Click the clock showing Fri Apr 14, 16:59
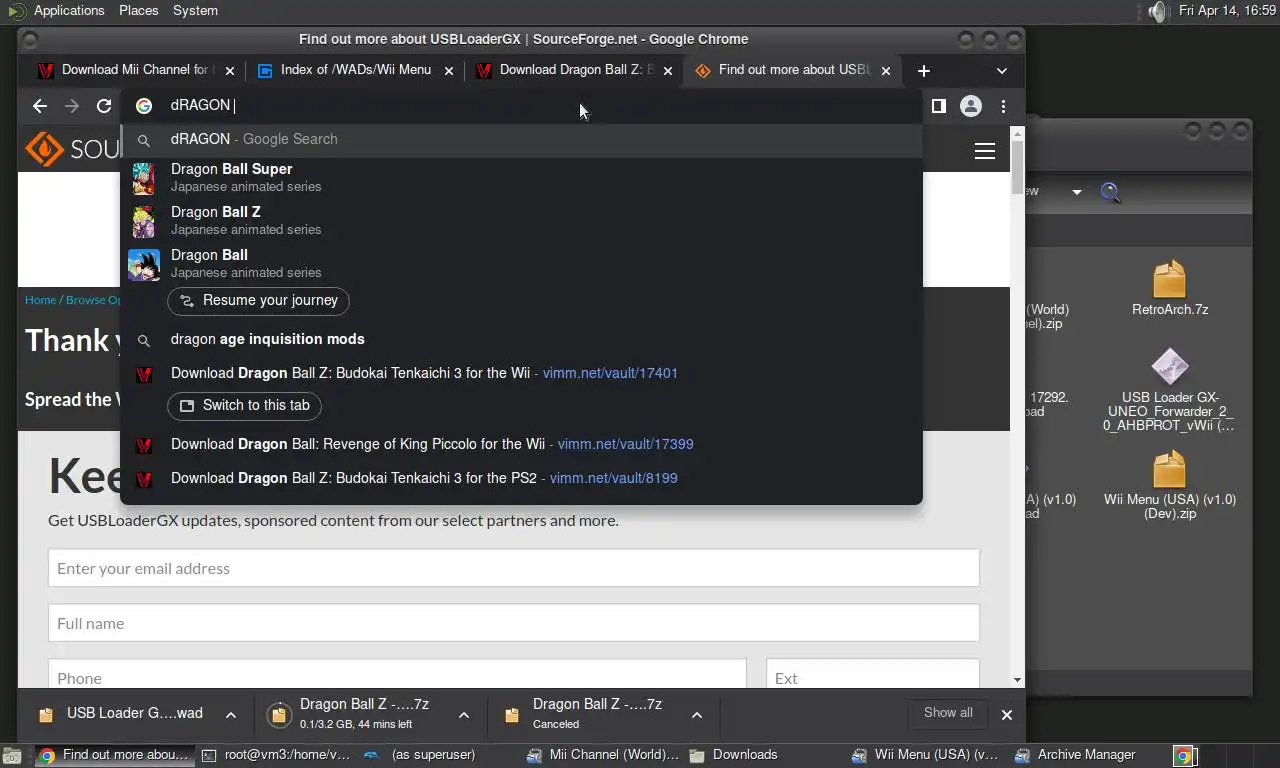Screen dimensions: 1280x768 click(1227, 11)
